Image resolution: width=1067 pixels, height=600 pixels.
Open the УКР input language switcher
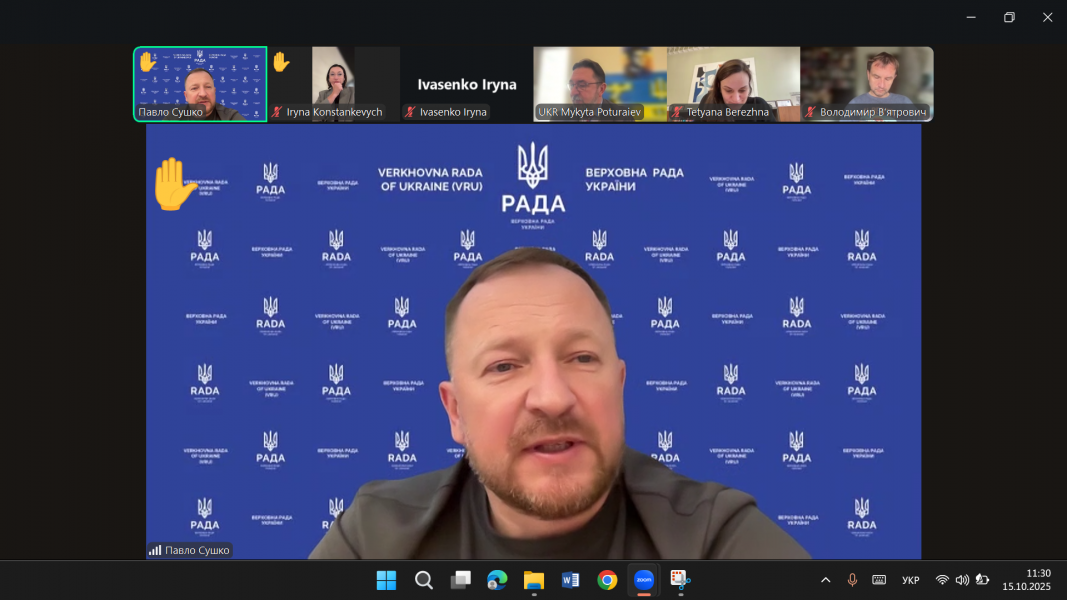coord(910,580)
